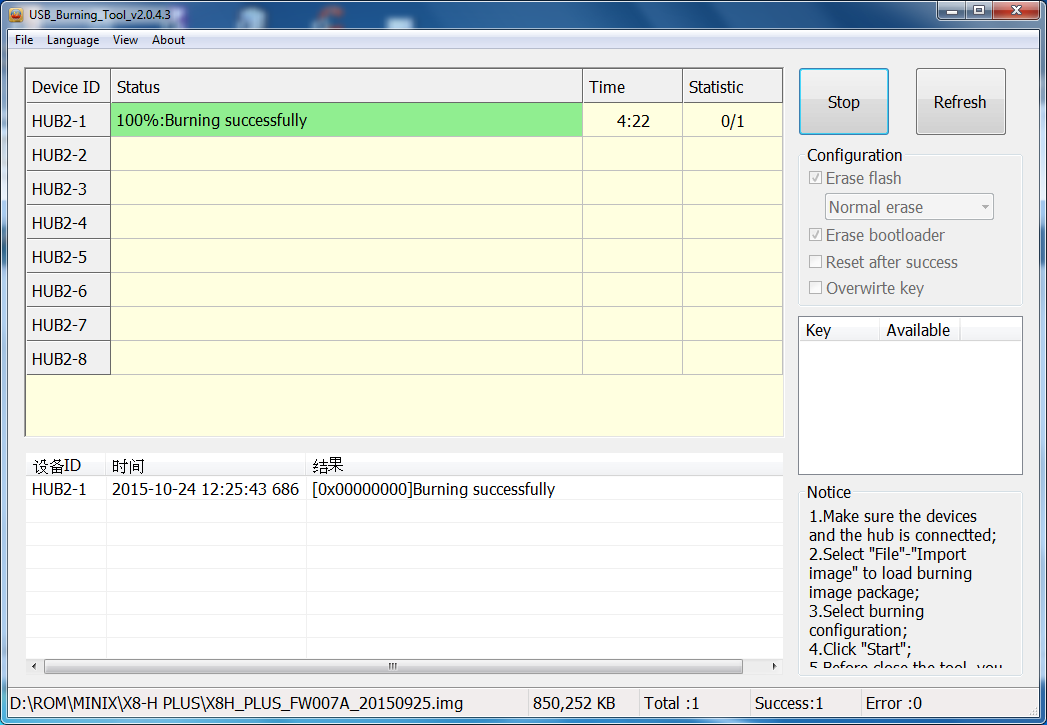The width and height of the screenshot is (1047, 725).
Task: Click the Available column header
Action: pos(918,330)
